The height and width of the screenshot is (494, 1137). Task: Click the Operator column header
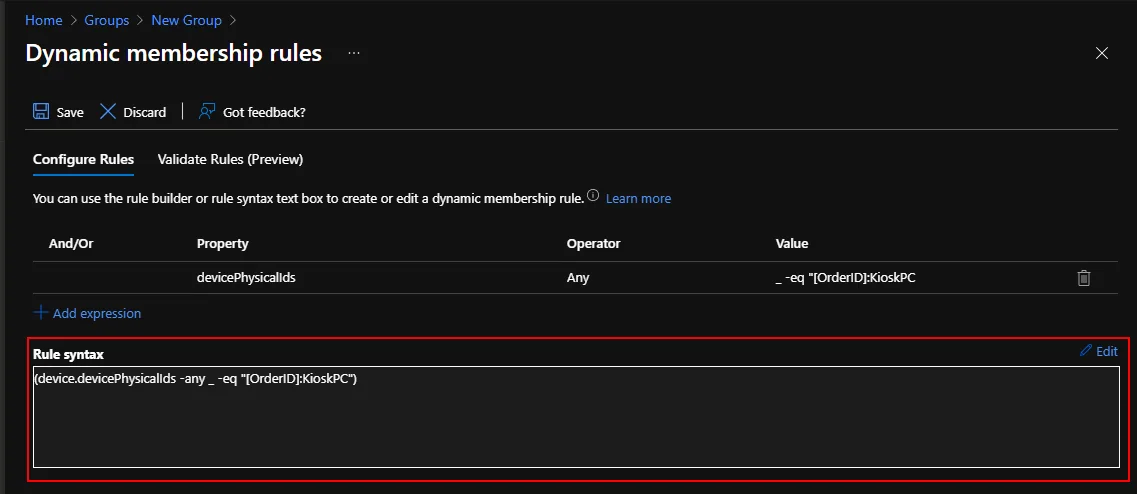click(x=593, y=244)
